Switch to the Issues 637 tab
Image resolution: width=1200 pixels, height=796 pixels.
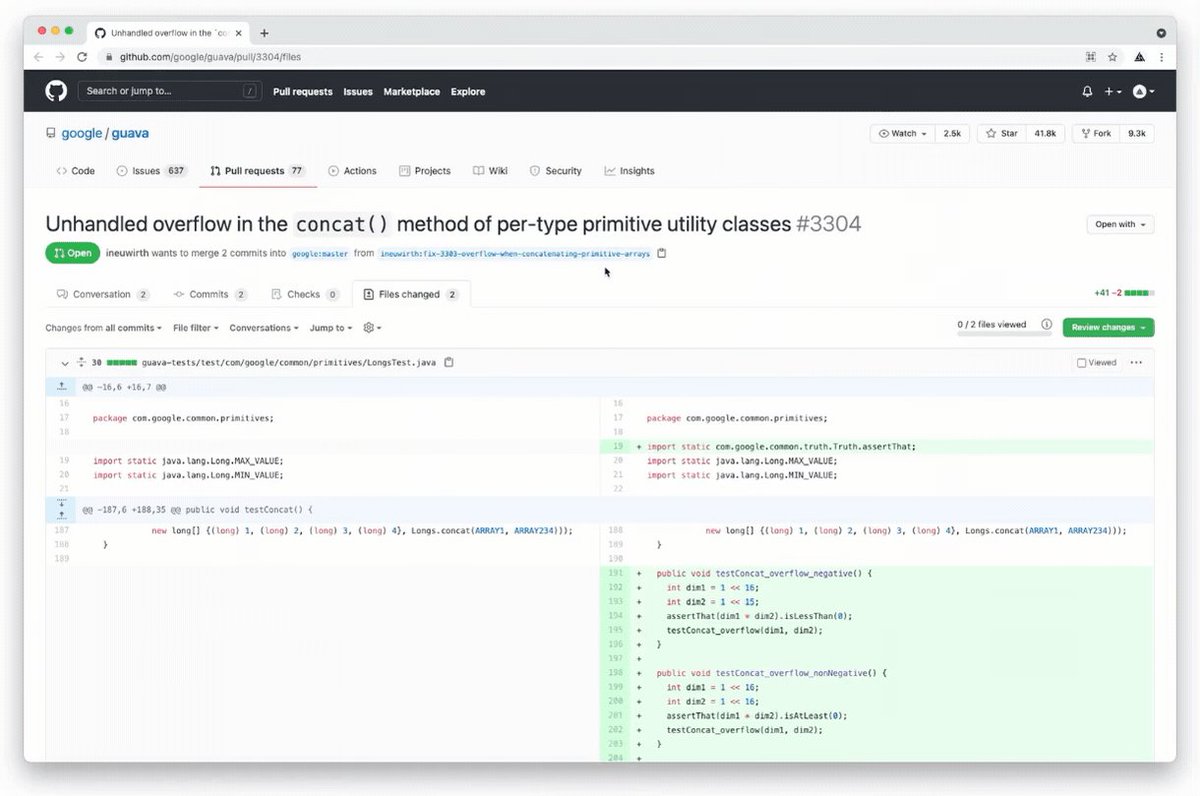[x=152, y=171]
